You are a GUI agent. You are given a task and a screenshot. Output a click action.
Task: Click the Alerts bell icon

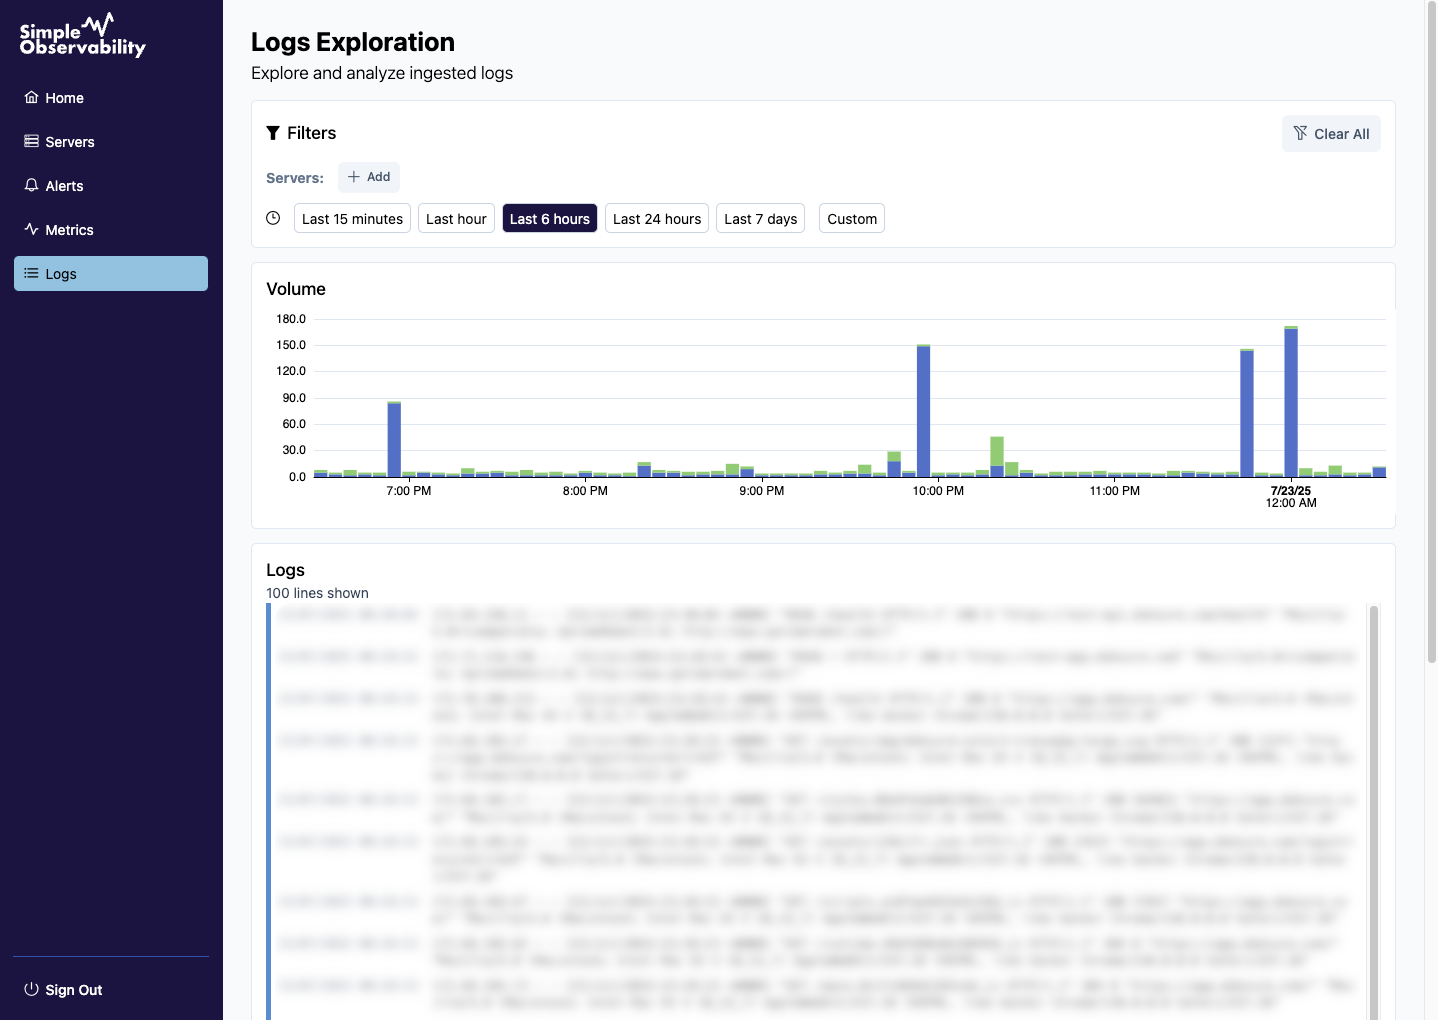[32, 186]
